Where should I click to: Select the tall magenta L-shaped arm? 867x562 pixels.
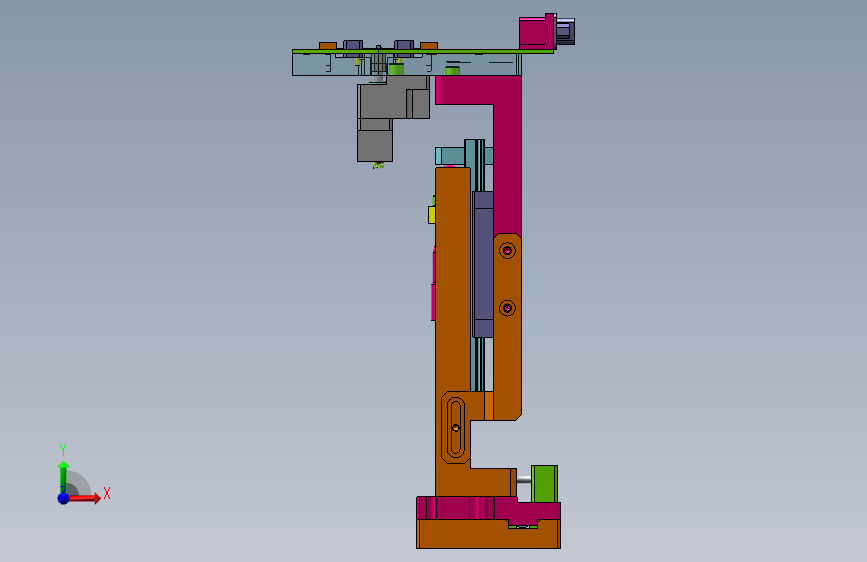[507, 155]
